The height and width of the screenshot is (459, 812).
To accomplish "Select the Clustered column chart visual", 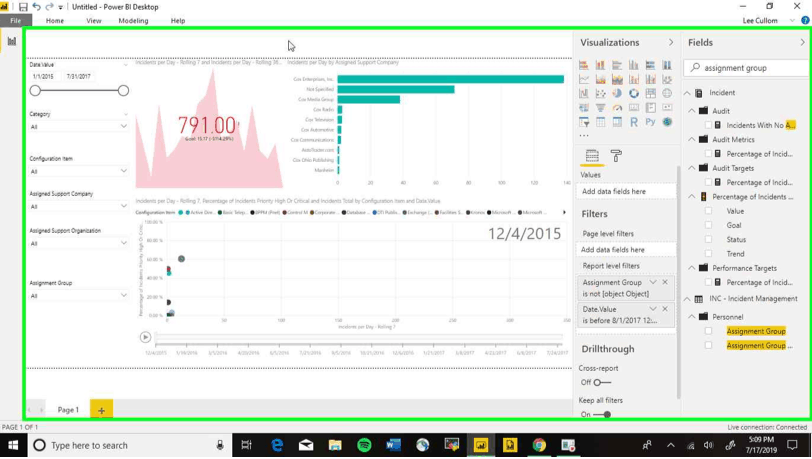I will tap(634, 65).
